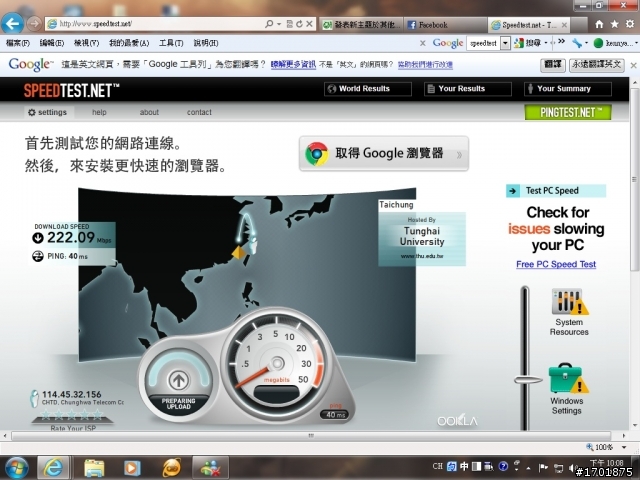Image resolution: width=640 pixels, height=480 pixels.
Task: Open Windows Explorer folder on taskbar
Action: pyautogui.click(x=94, y=468)
